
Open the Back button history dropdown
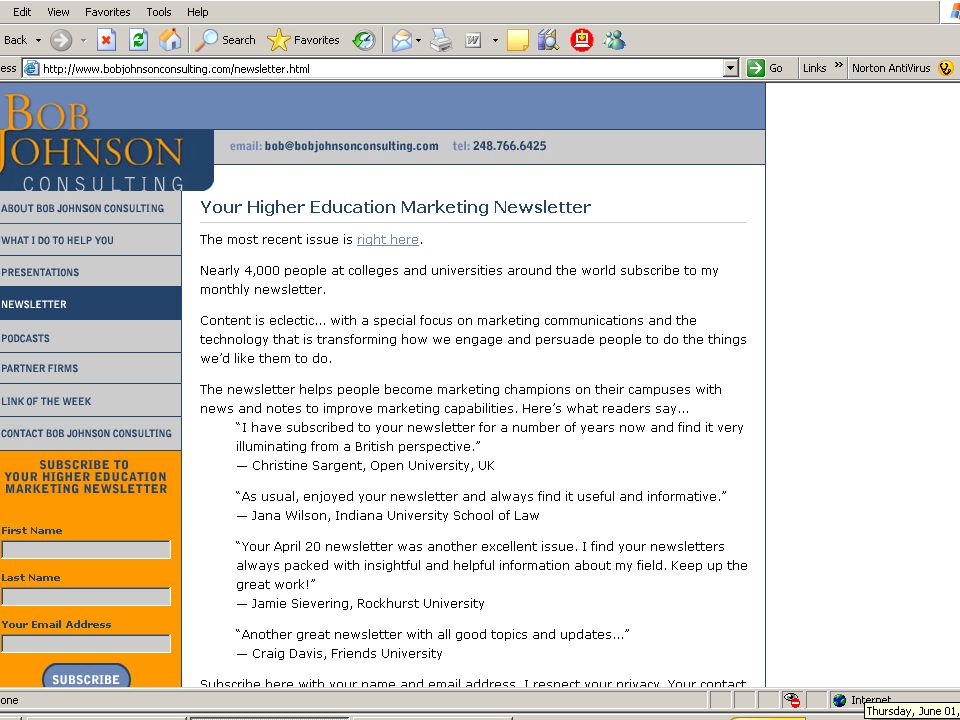38,40
